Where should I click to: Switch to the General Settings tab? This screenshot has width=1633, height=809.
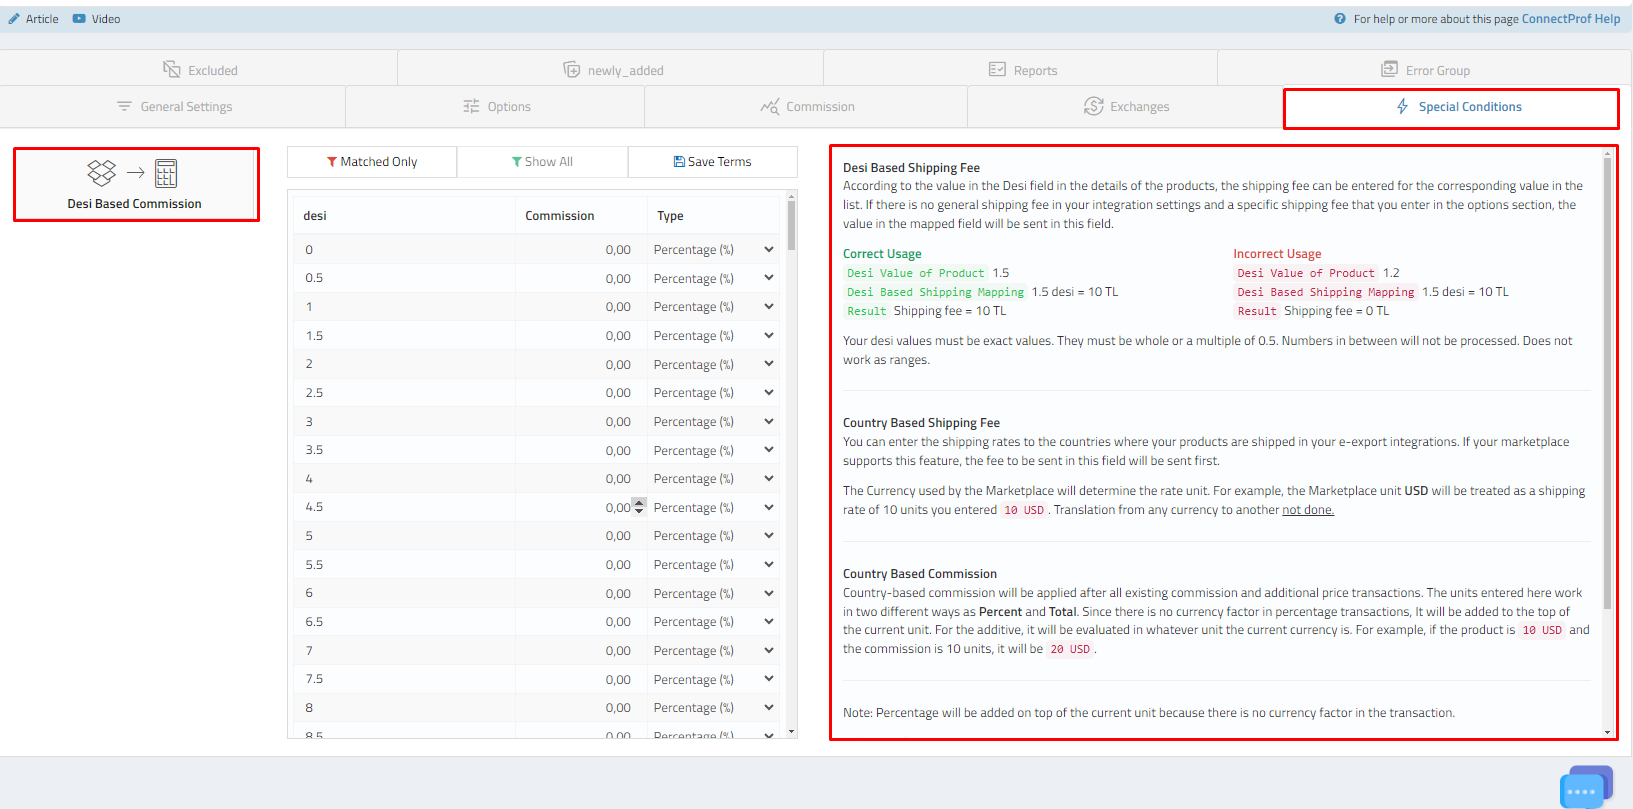174,107
